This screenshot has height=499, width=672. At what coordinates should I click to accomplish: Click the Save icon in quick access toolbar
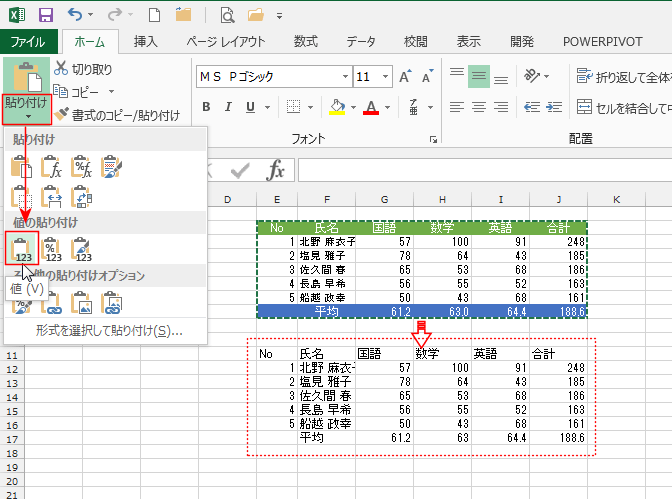click(45, 15)
